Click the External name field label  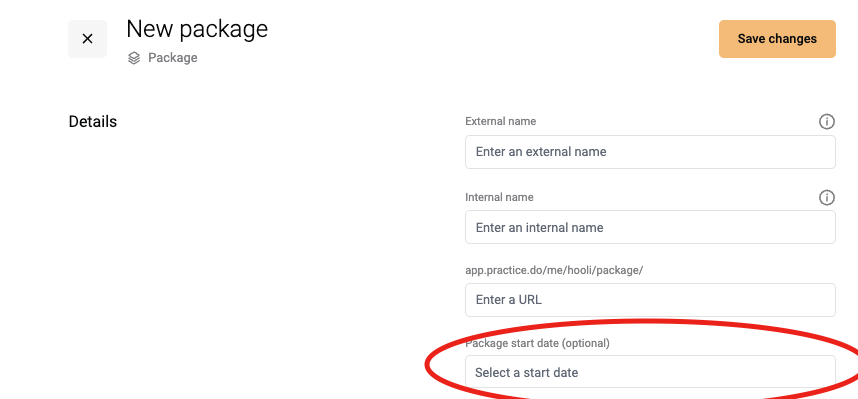click(501, 122)
